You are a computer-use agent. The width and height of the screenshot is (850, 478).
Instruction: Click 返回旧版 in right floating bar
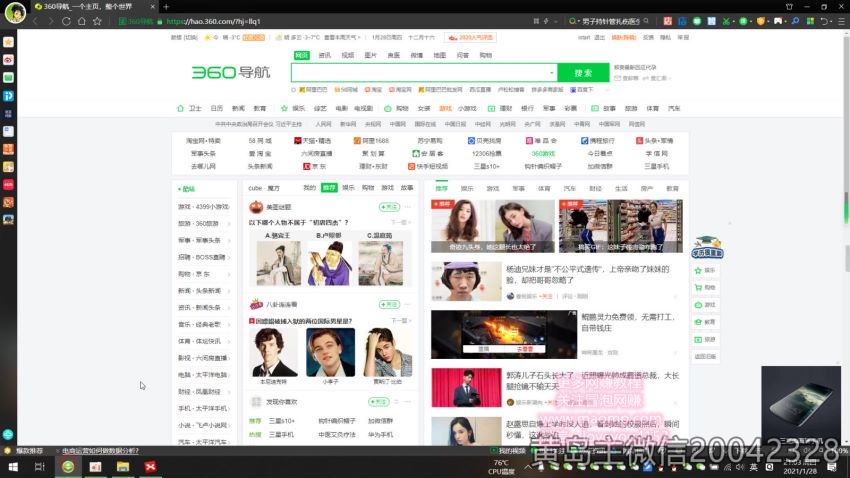click(x=705, y=357)
